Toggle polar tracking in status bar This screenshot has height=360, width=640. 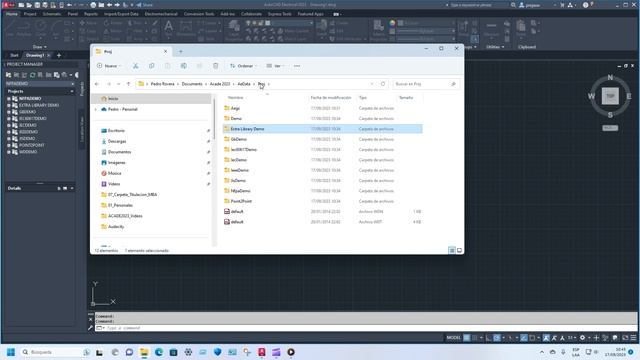(x=497, y=338)
